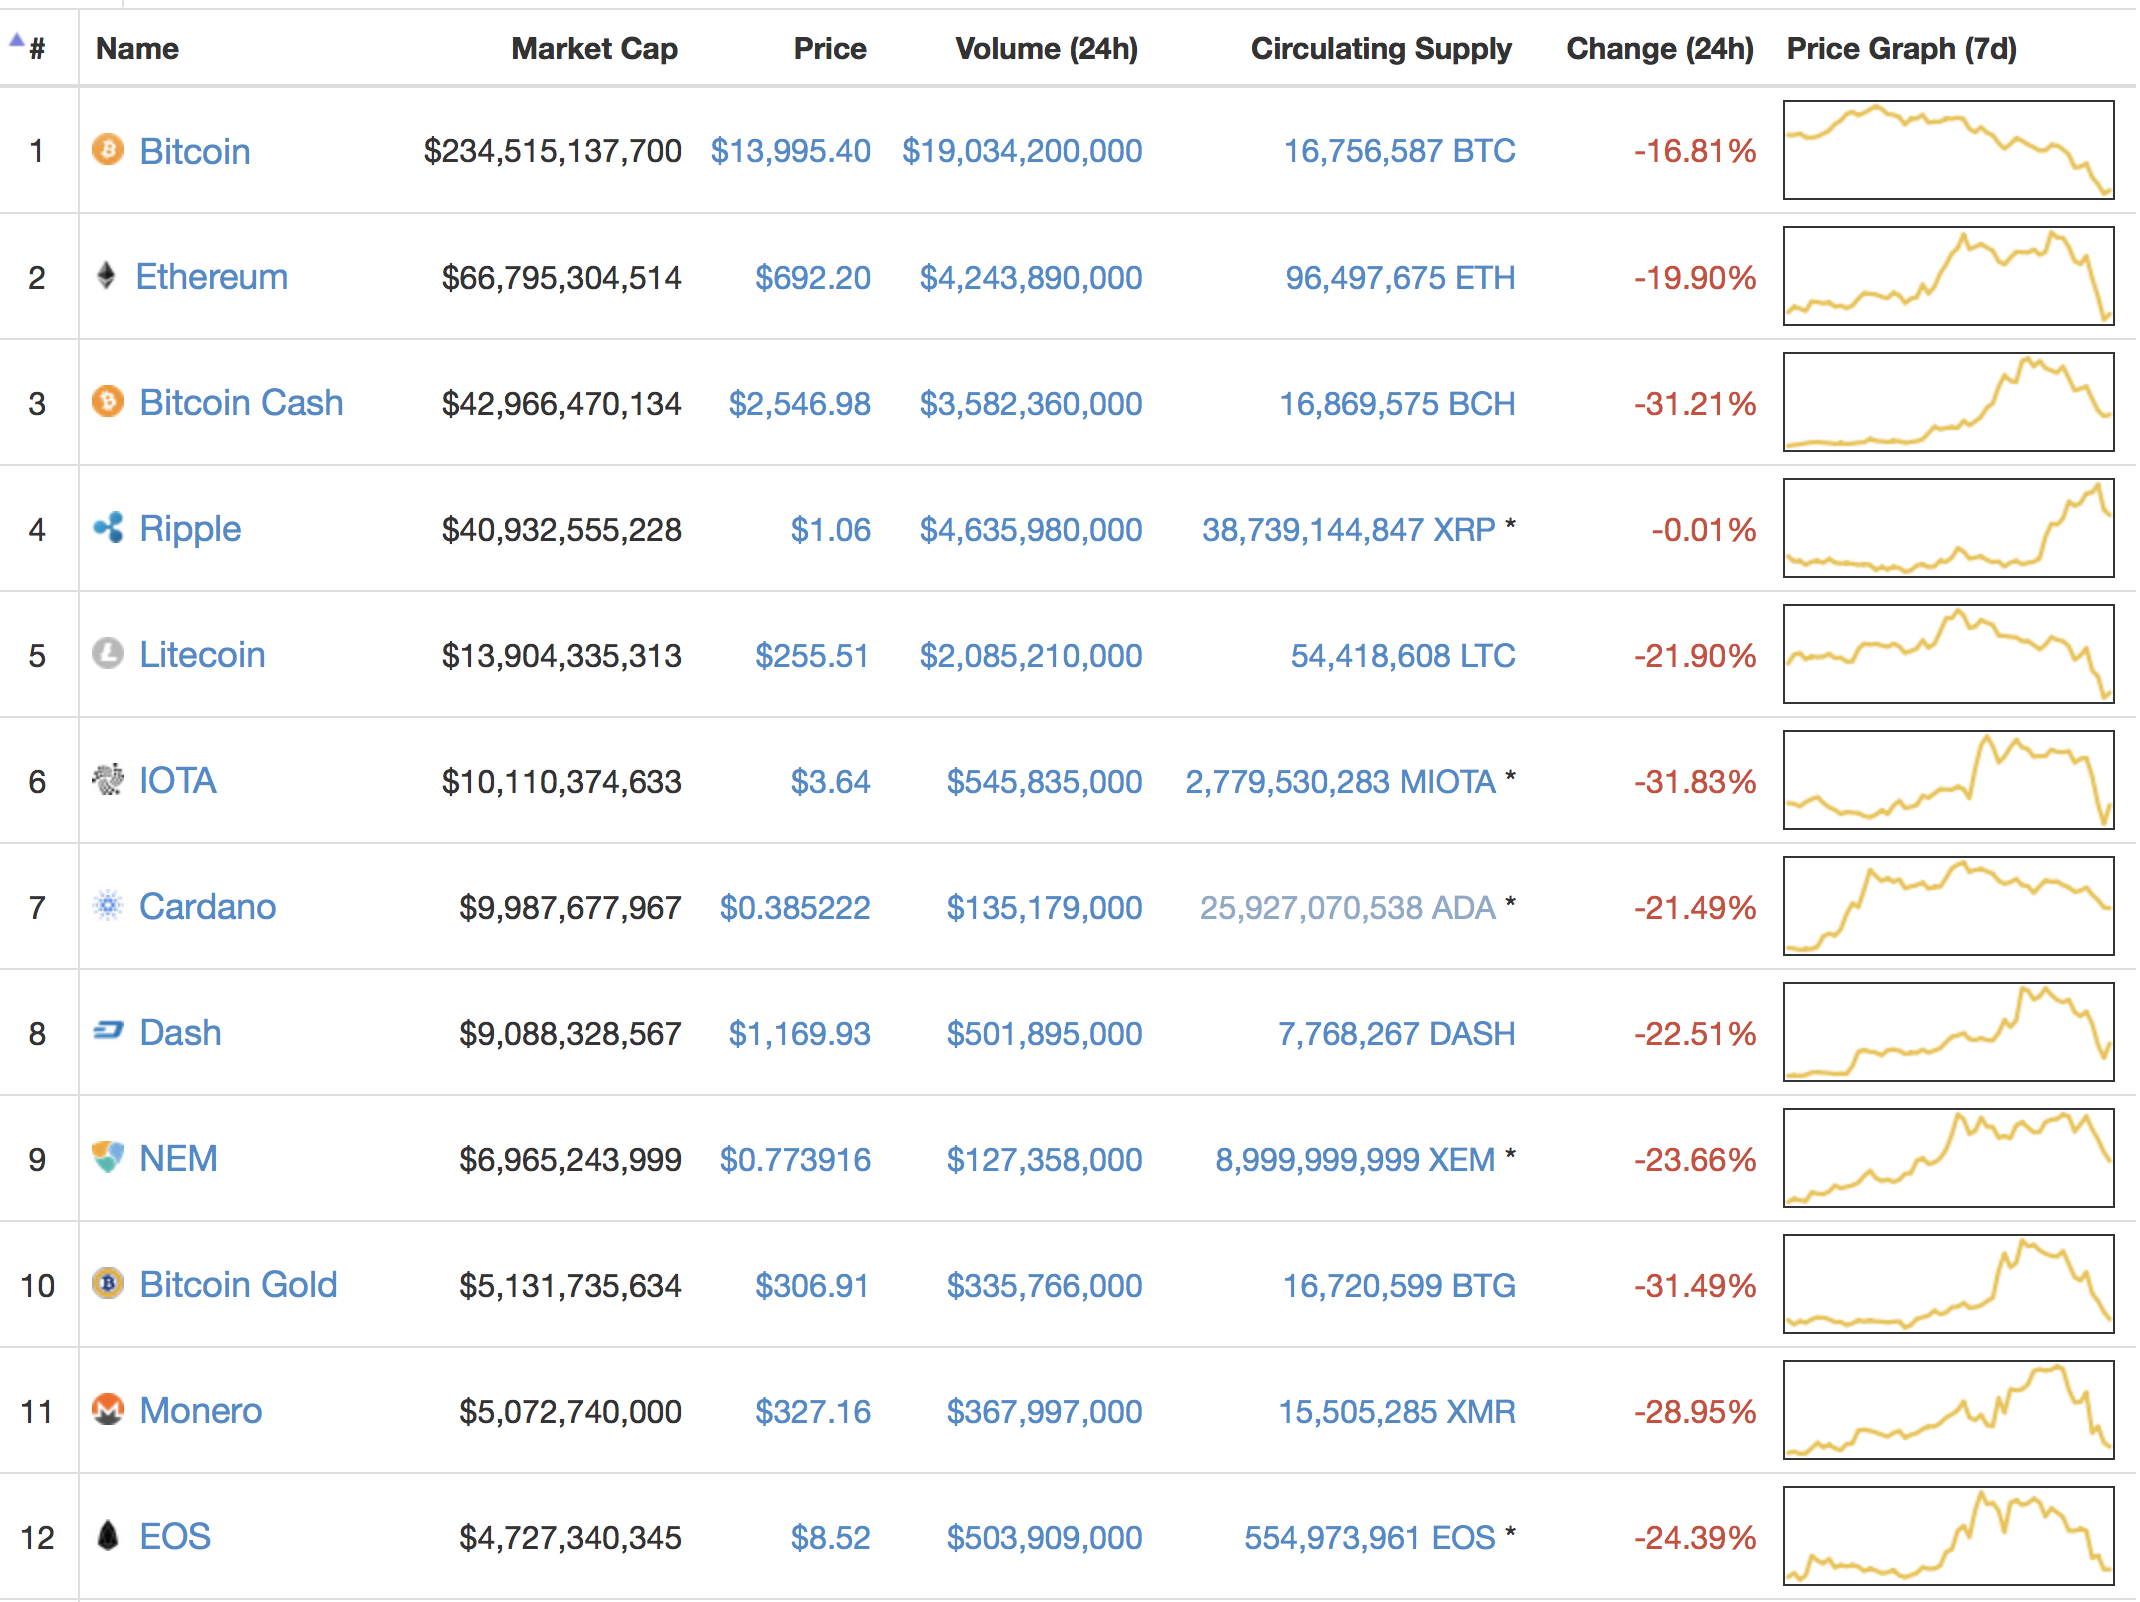Click the NEM logo icon
Screen dimensions: 2140x1602
tap(108, 1158)
